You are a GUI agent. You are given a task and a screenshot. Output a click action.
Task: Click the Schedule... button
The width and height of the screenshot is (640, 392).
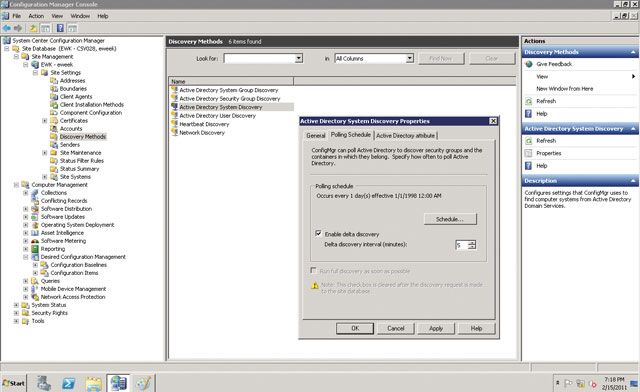coord(450,219)
